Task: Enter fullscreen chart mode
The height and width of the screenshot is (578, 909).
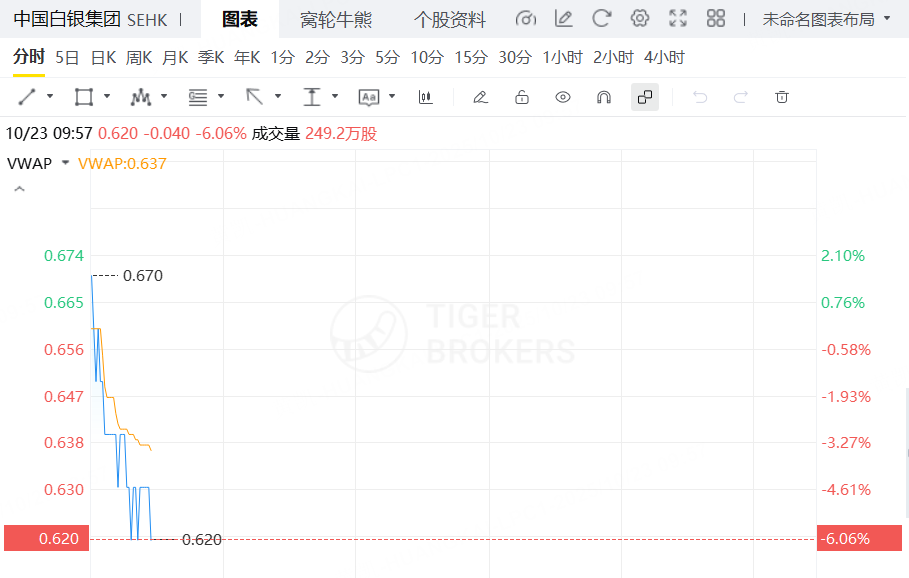Action: pos(678,19)
